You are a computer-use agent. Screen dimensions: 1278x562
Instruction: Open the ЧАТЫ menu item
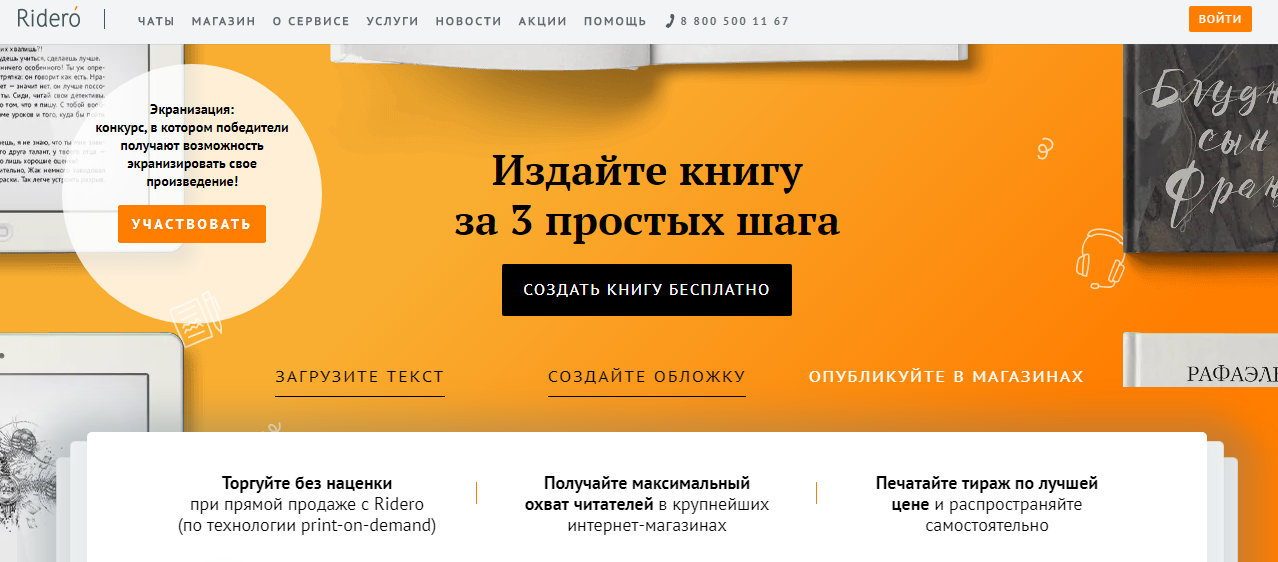155,21
